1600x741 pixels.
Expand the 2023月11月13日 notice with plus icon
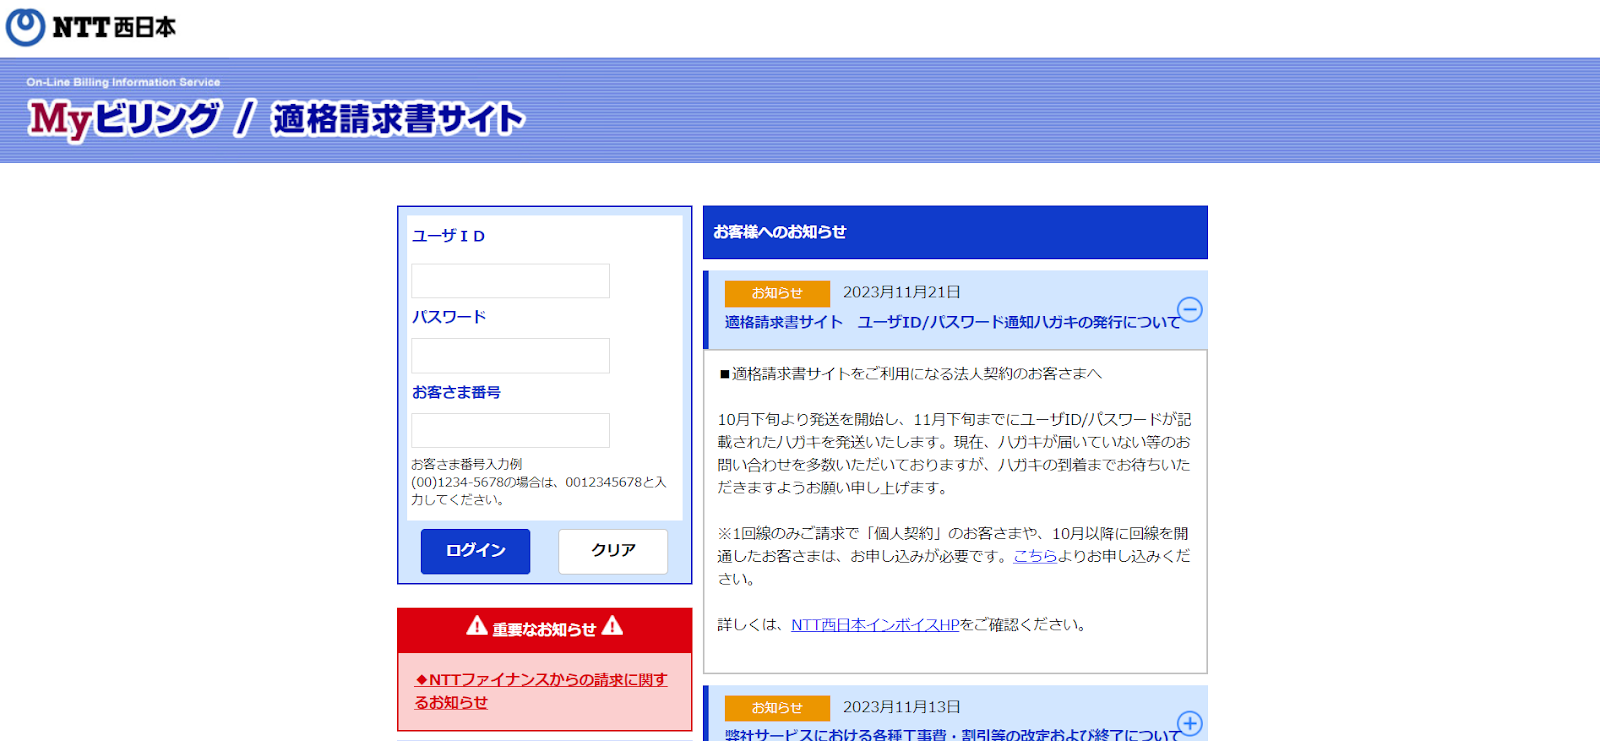click(1189, 723)
